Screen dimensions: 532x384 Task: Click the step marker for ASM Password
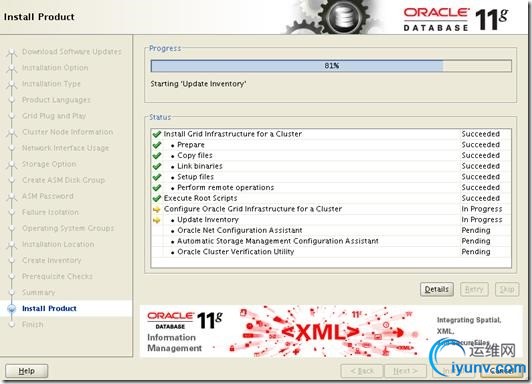coord(12,196)
